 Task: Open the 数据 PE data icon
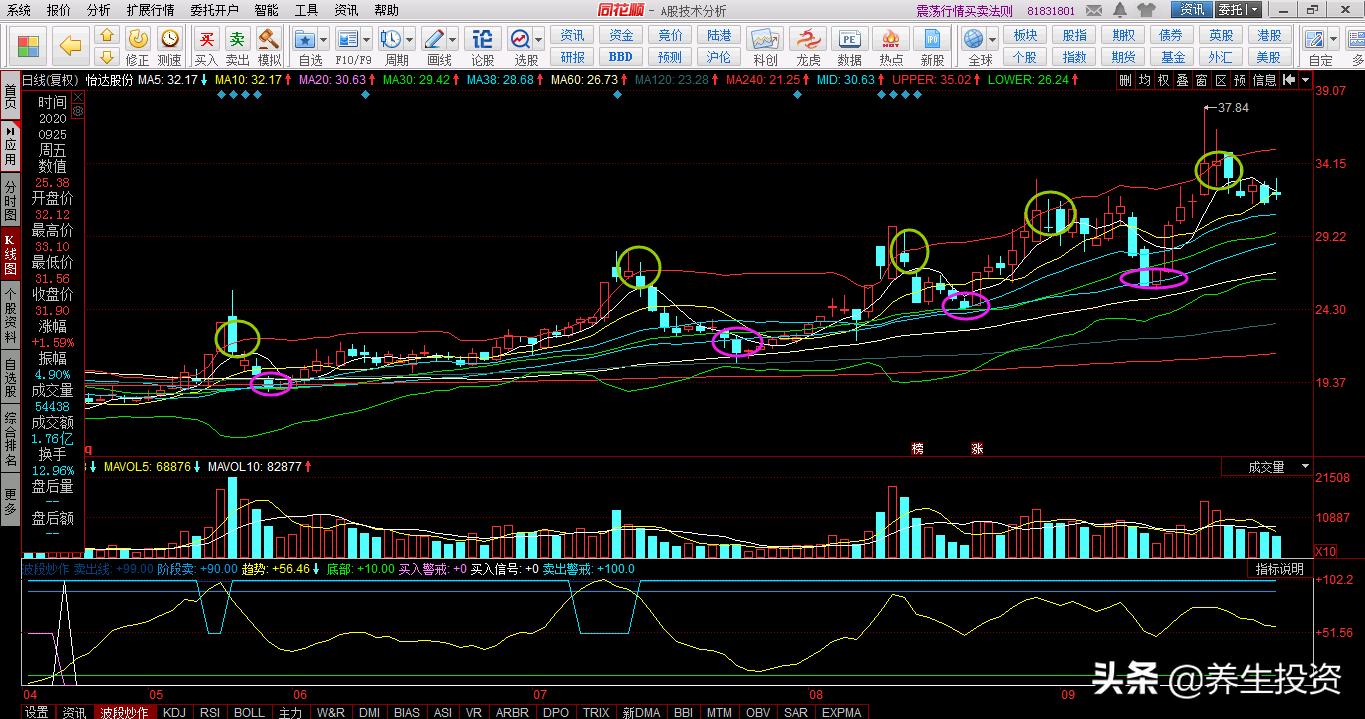point(850,40)
